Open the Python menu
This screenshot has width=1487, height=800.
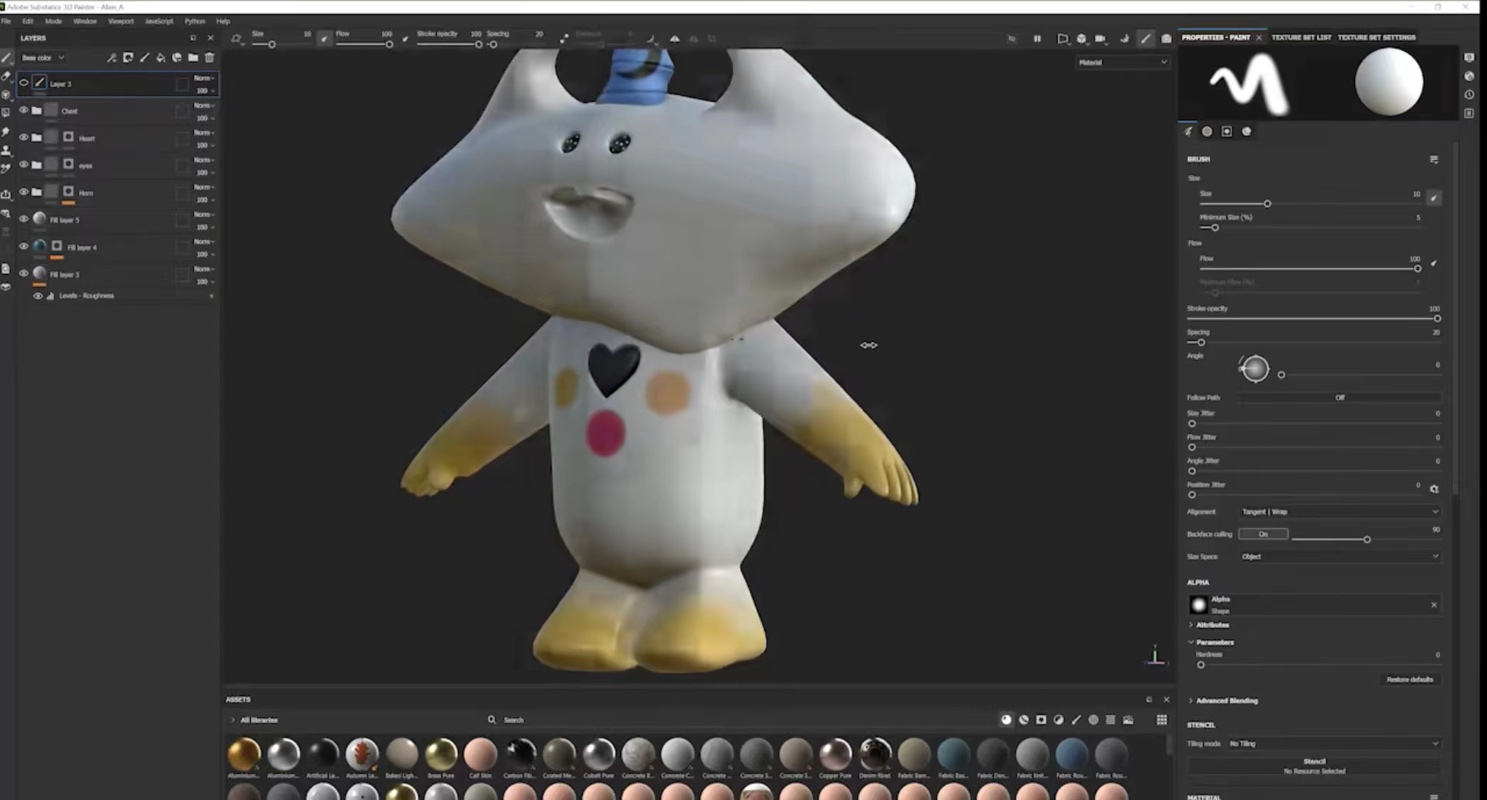[x=194, y=21]
